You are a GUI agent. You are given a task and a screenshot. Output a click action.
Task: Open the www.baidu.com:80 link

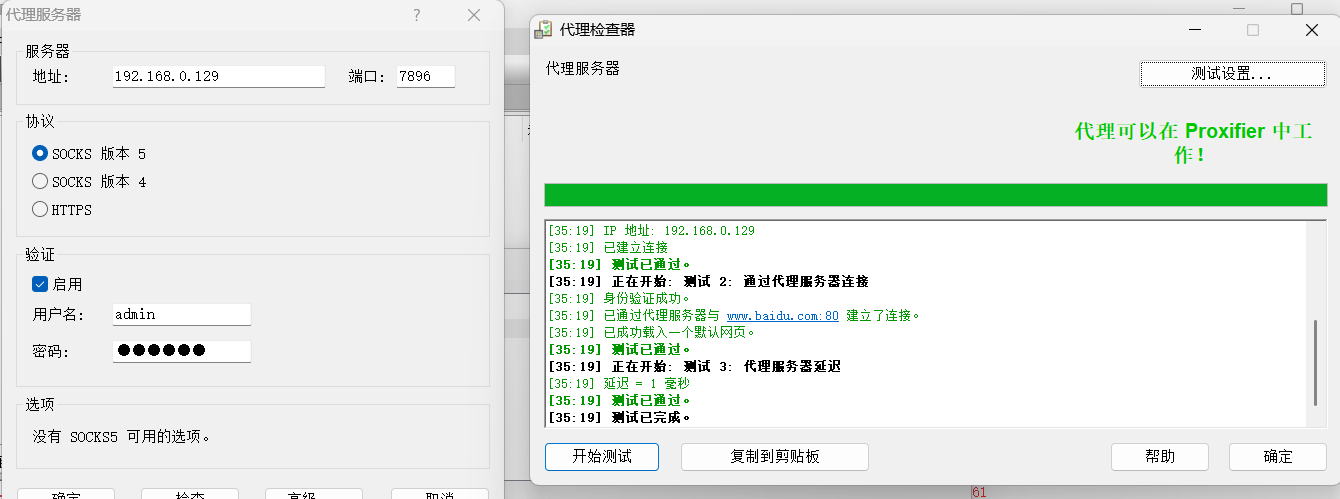point(782,315)
